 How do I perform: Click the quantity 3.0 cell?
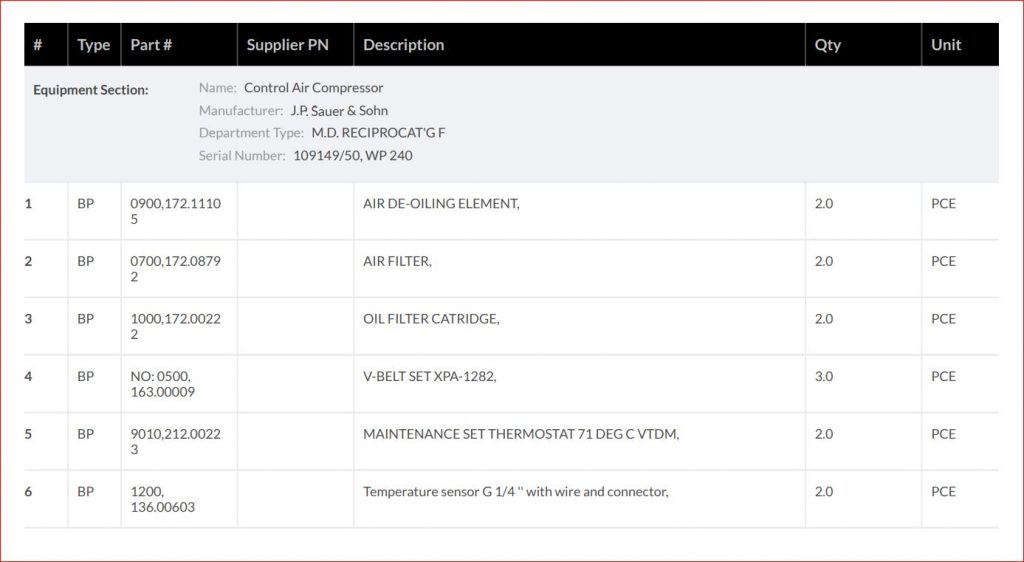[824, 377]
